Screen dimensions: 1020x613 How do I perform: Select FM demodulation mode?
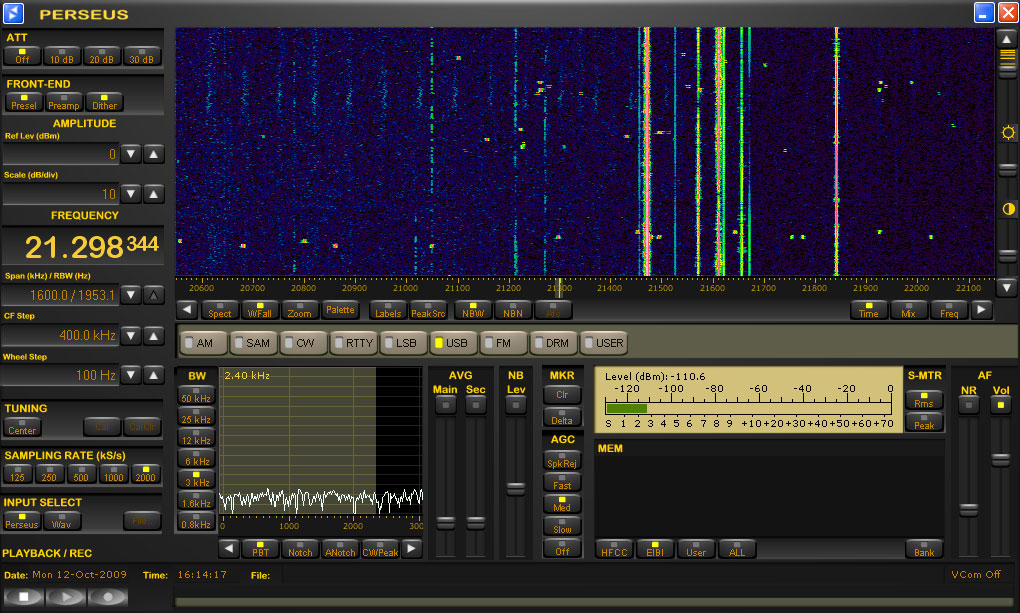[x=502, y=342]
